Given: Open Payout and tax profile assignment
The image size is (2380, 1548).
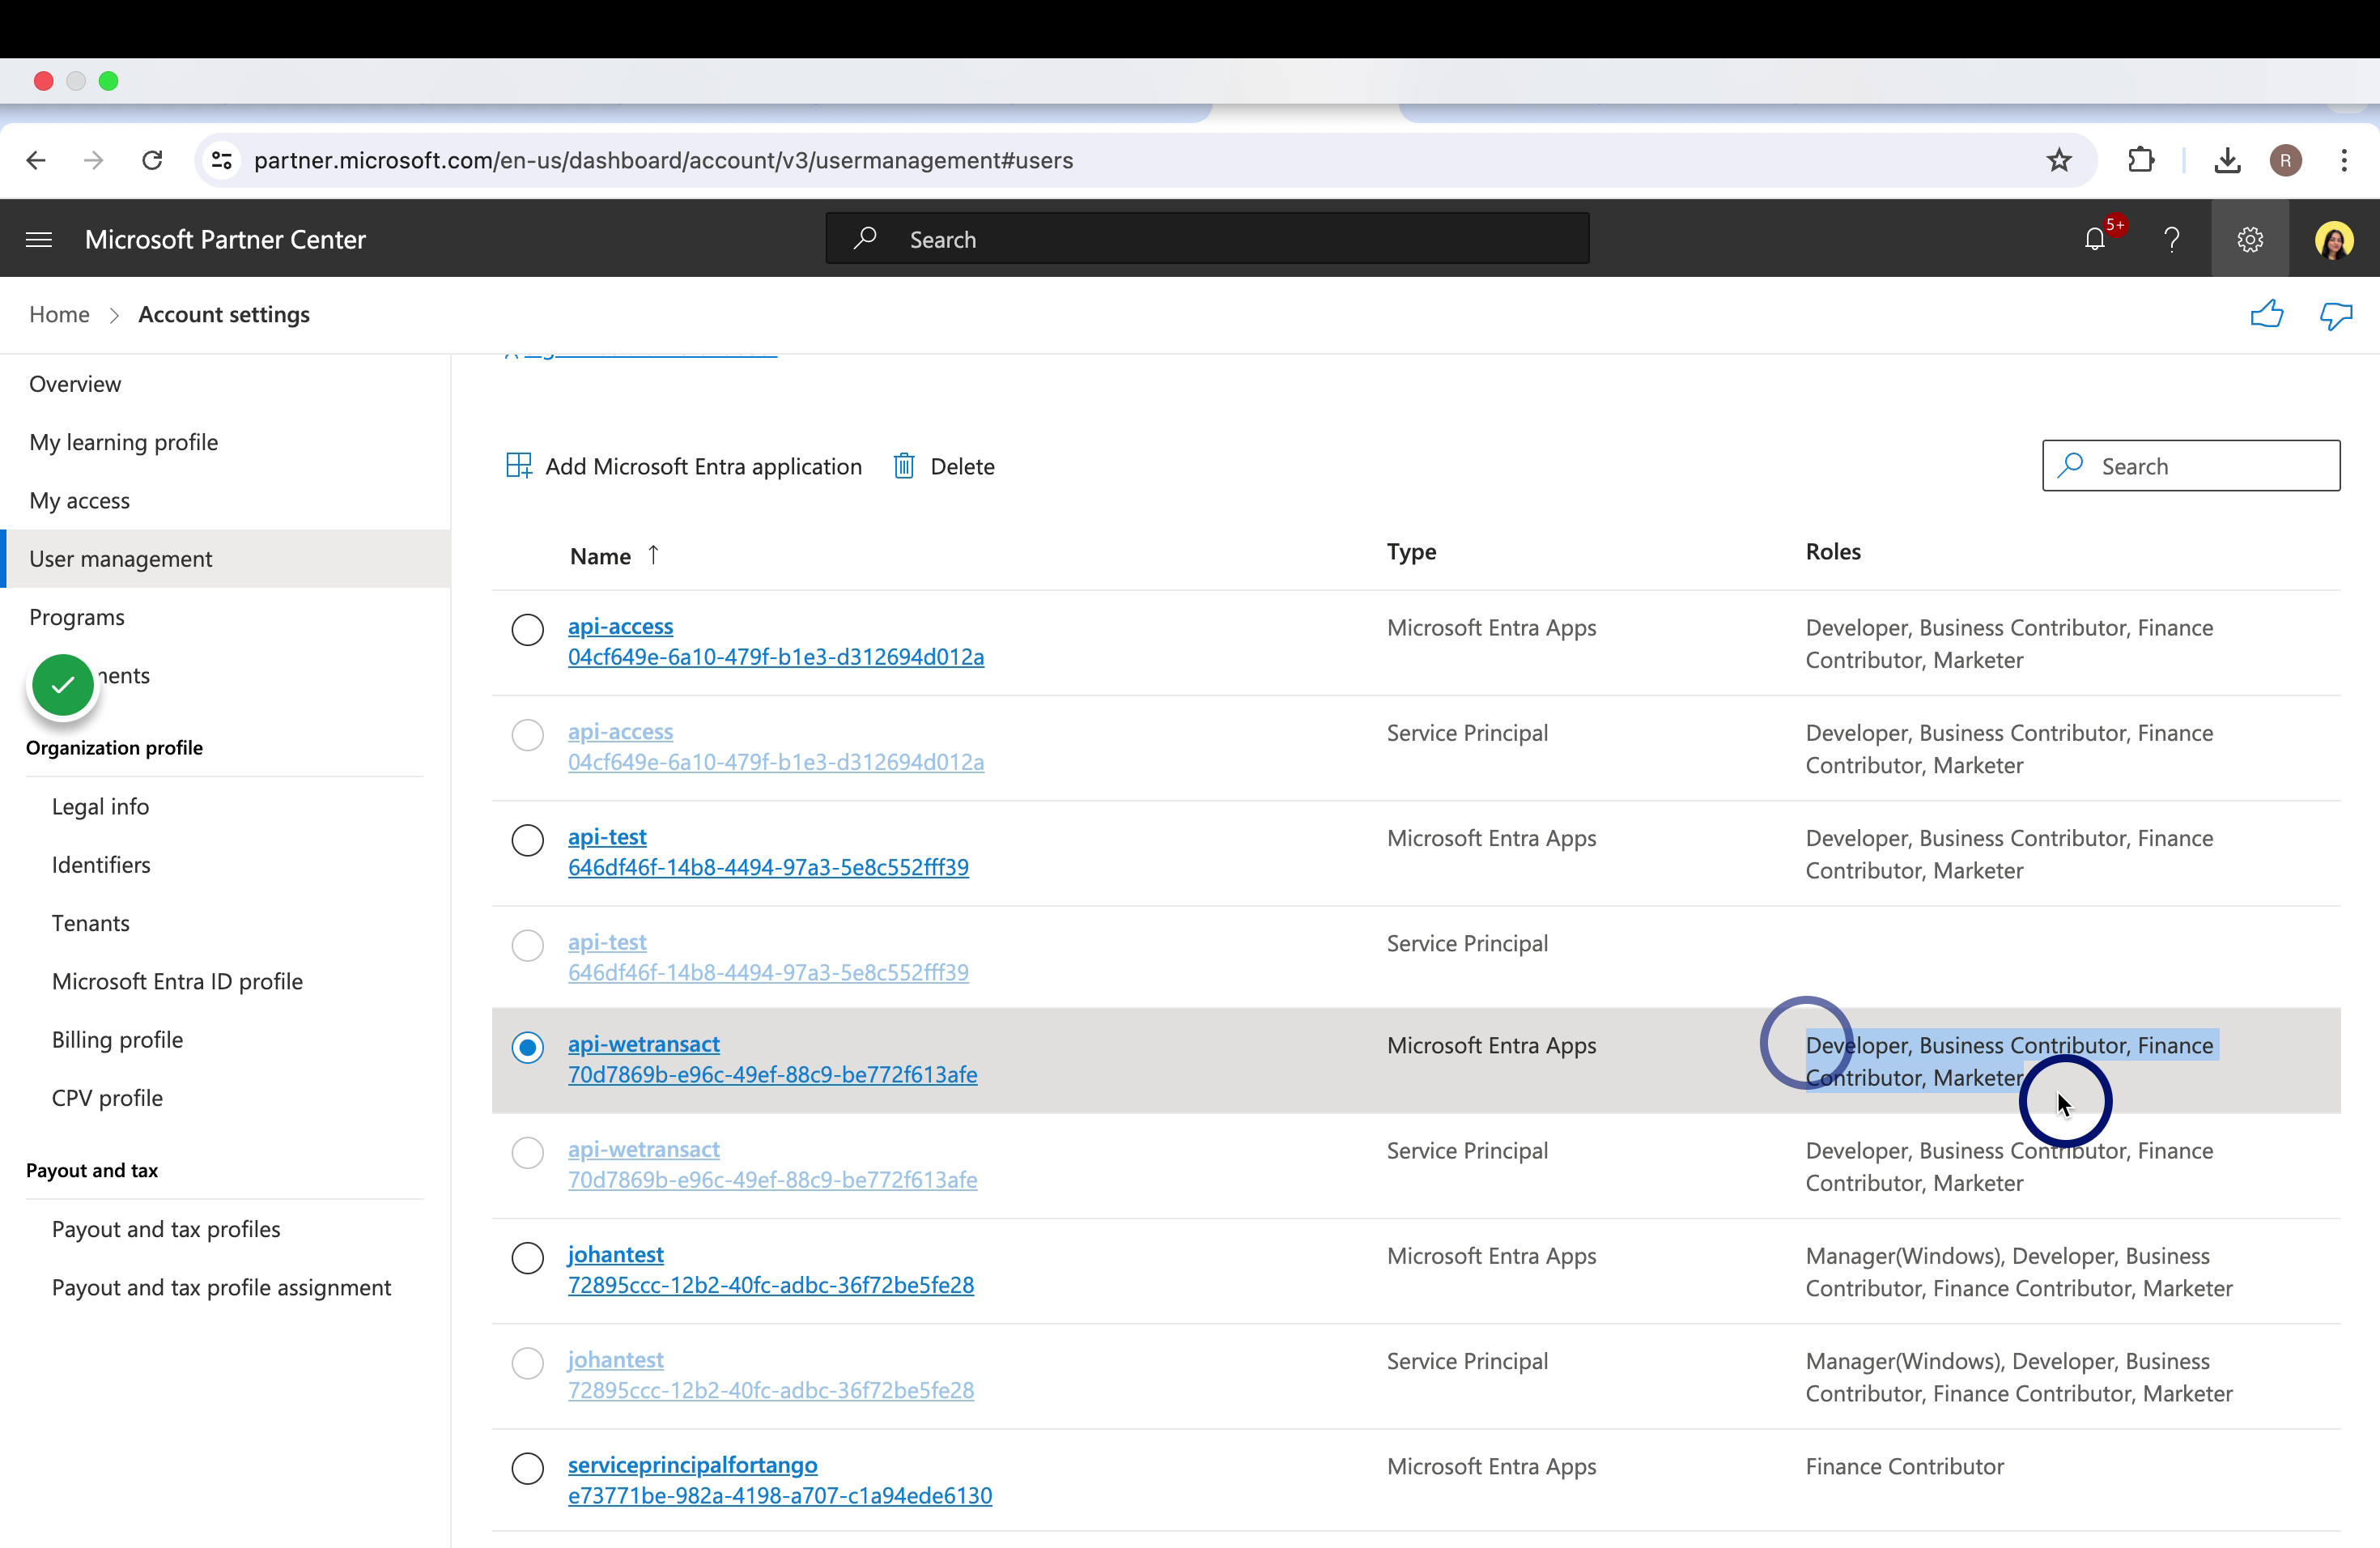Looking at the screenshot, I should (x=221, y=1287).
